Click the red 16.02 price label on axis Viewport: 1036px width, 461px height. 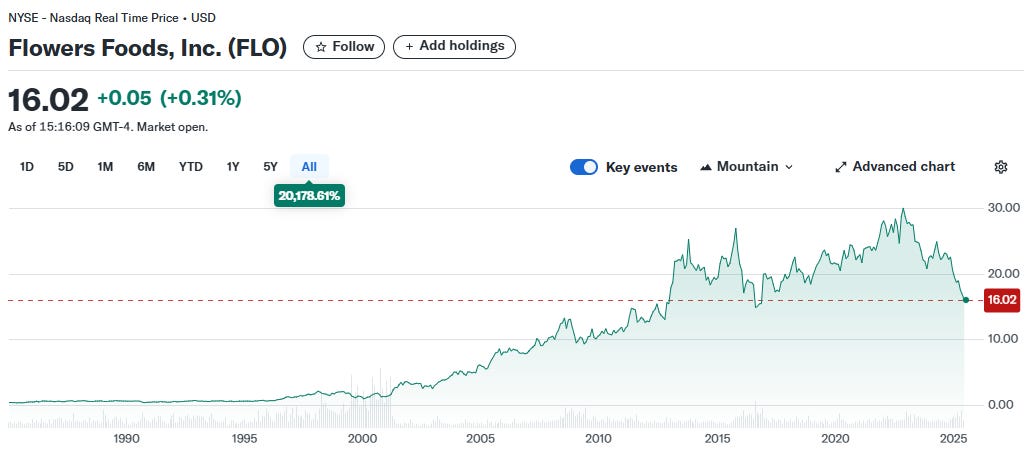coord(1001,300)
